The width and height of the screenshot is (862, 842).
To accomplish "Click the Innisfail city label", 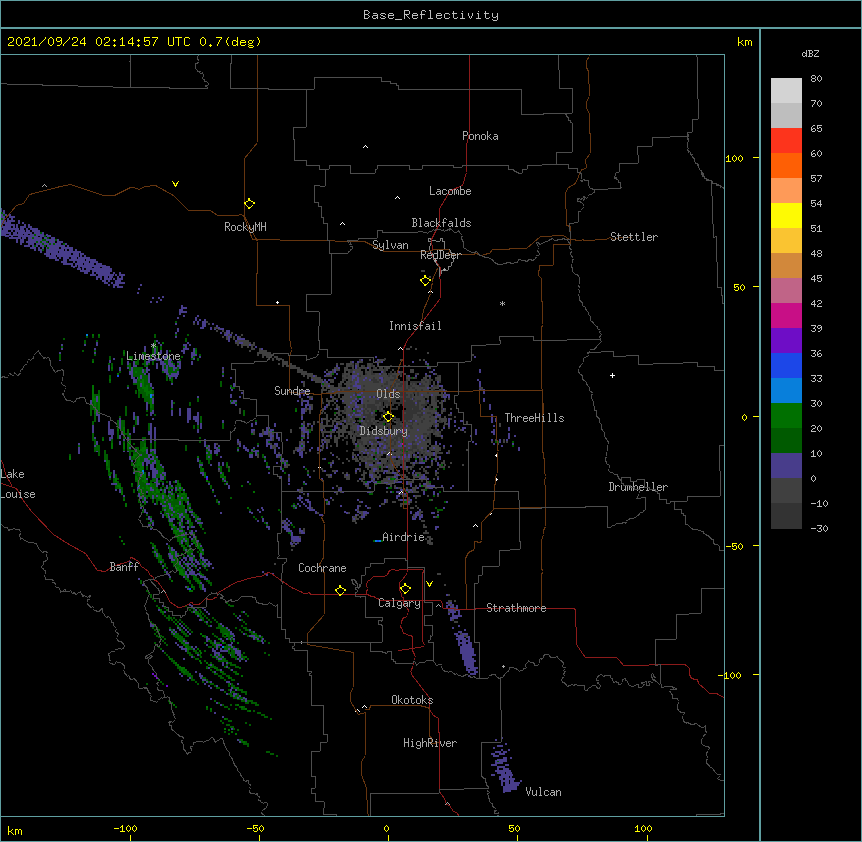I will coord(415,326).
